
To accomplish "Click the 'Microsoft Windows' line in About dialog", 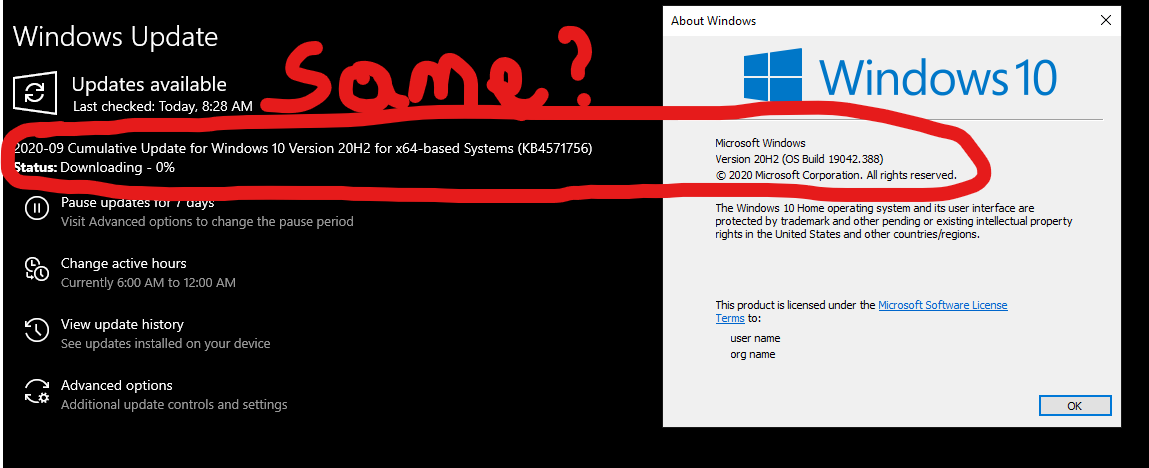I will 760,143.
